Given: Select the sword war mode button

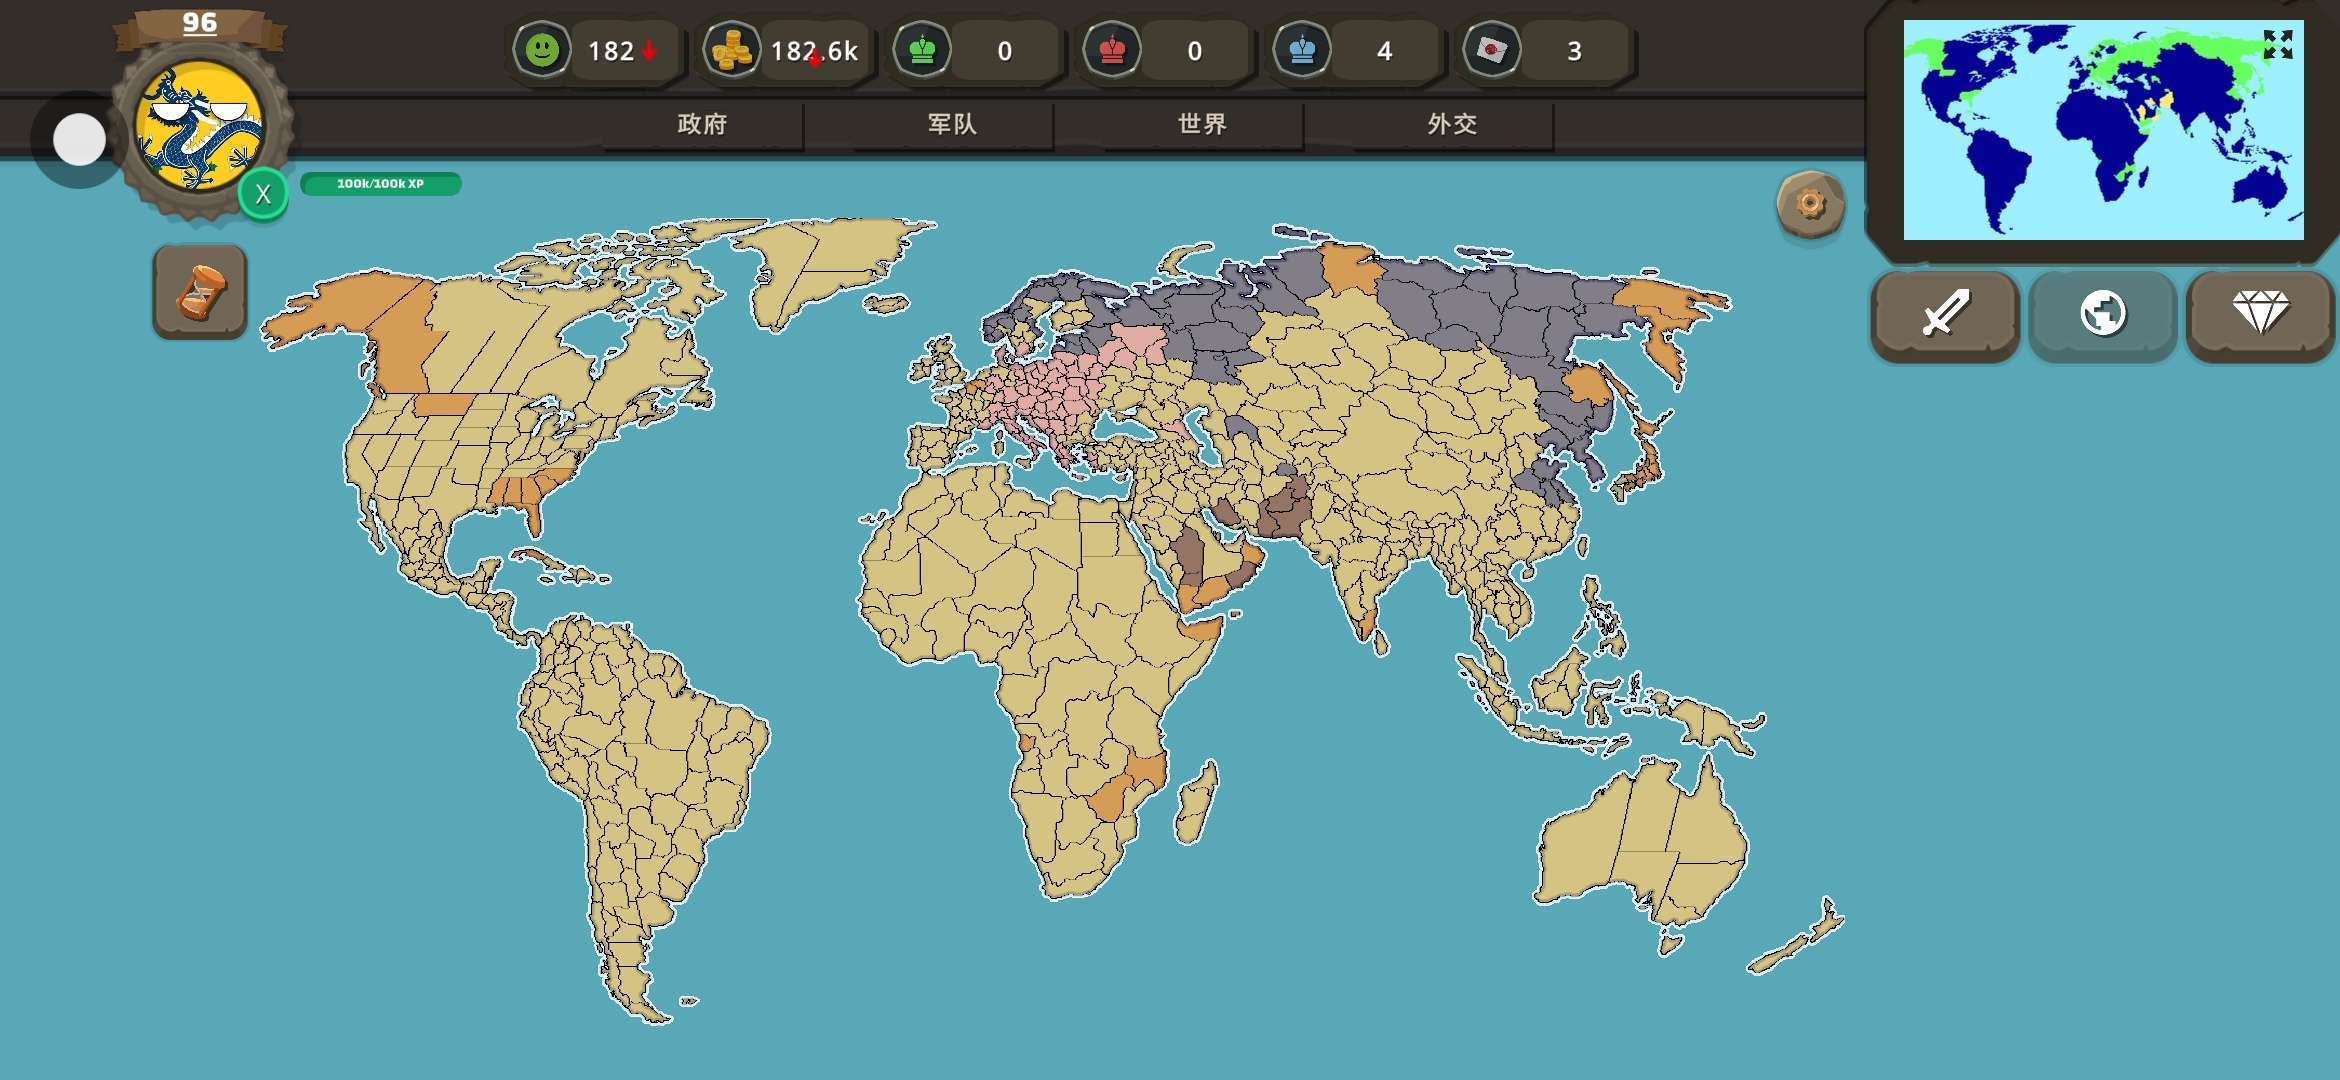Looking at the screenshot, I should coord(1945,314).
